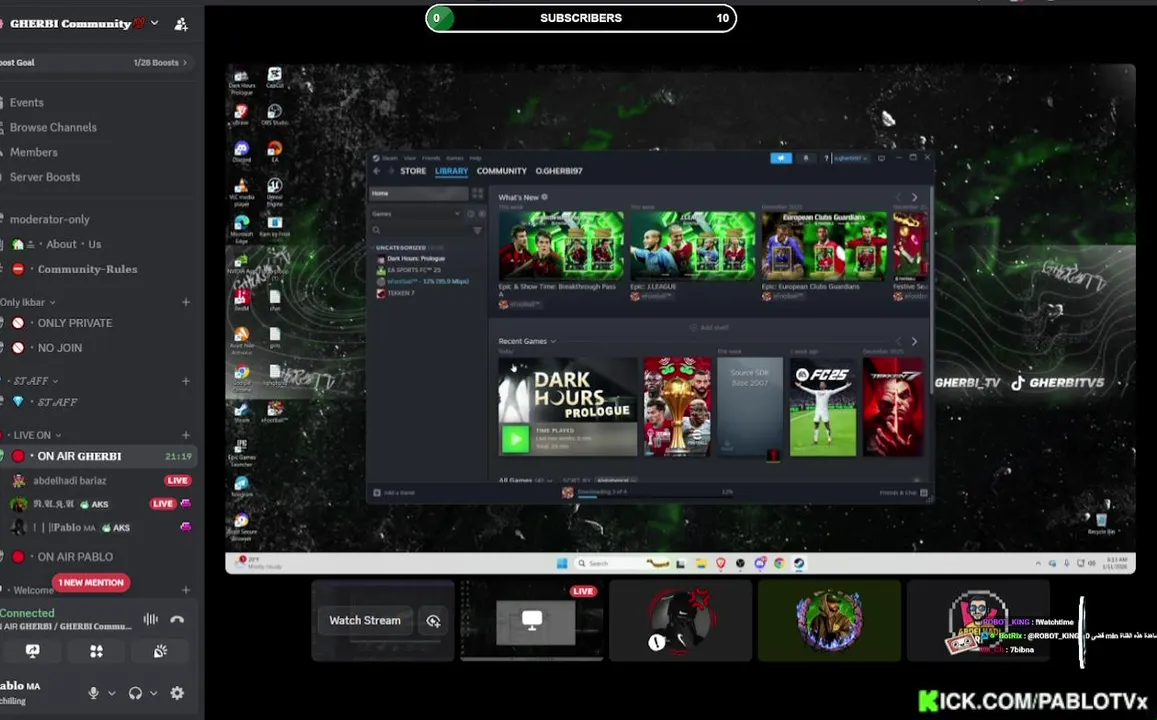Switch to Steam STORE tab
Viewport: 1157px width, 720px height.
tap(413, 171)
